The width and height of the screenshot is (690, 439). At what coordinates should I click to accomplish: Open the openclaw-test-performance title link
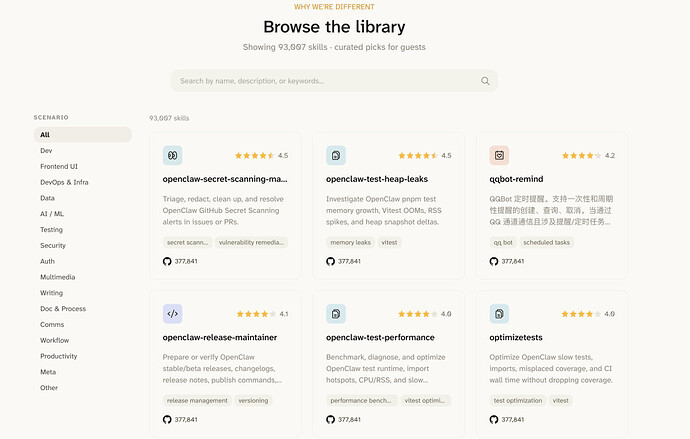(x=380, y=337)
